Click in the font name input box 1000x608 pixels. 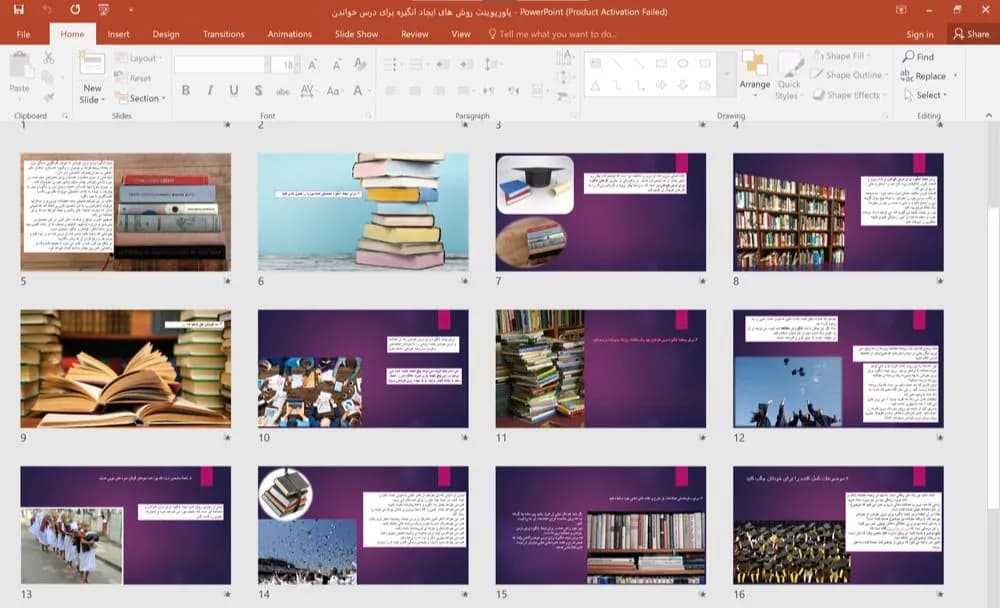(219, 64)
